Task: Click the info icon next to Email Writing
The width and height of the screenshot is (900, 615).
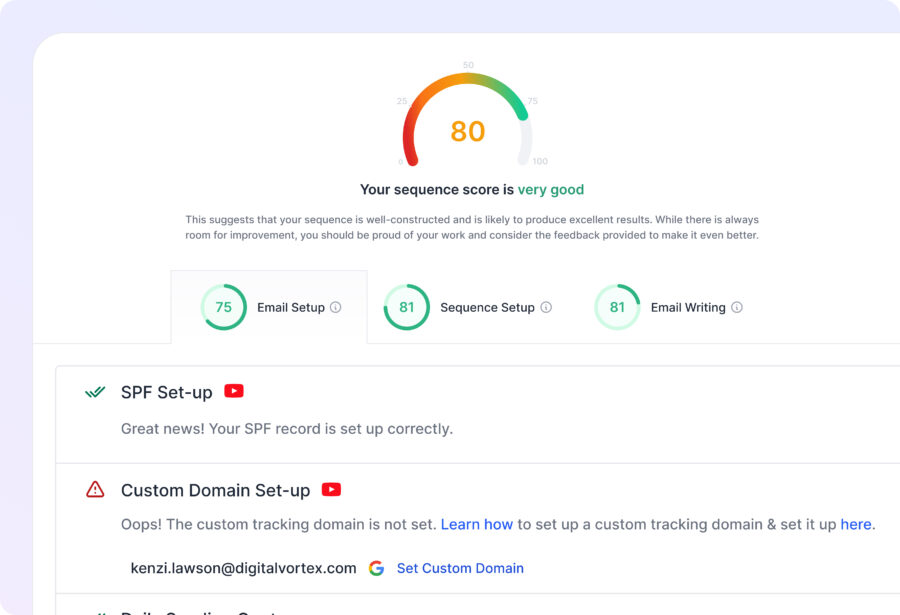Action: tap(737, 308)
